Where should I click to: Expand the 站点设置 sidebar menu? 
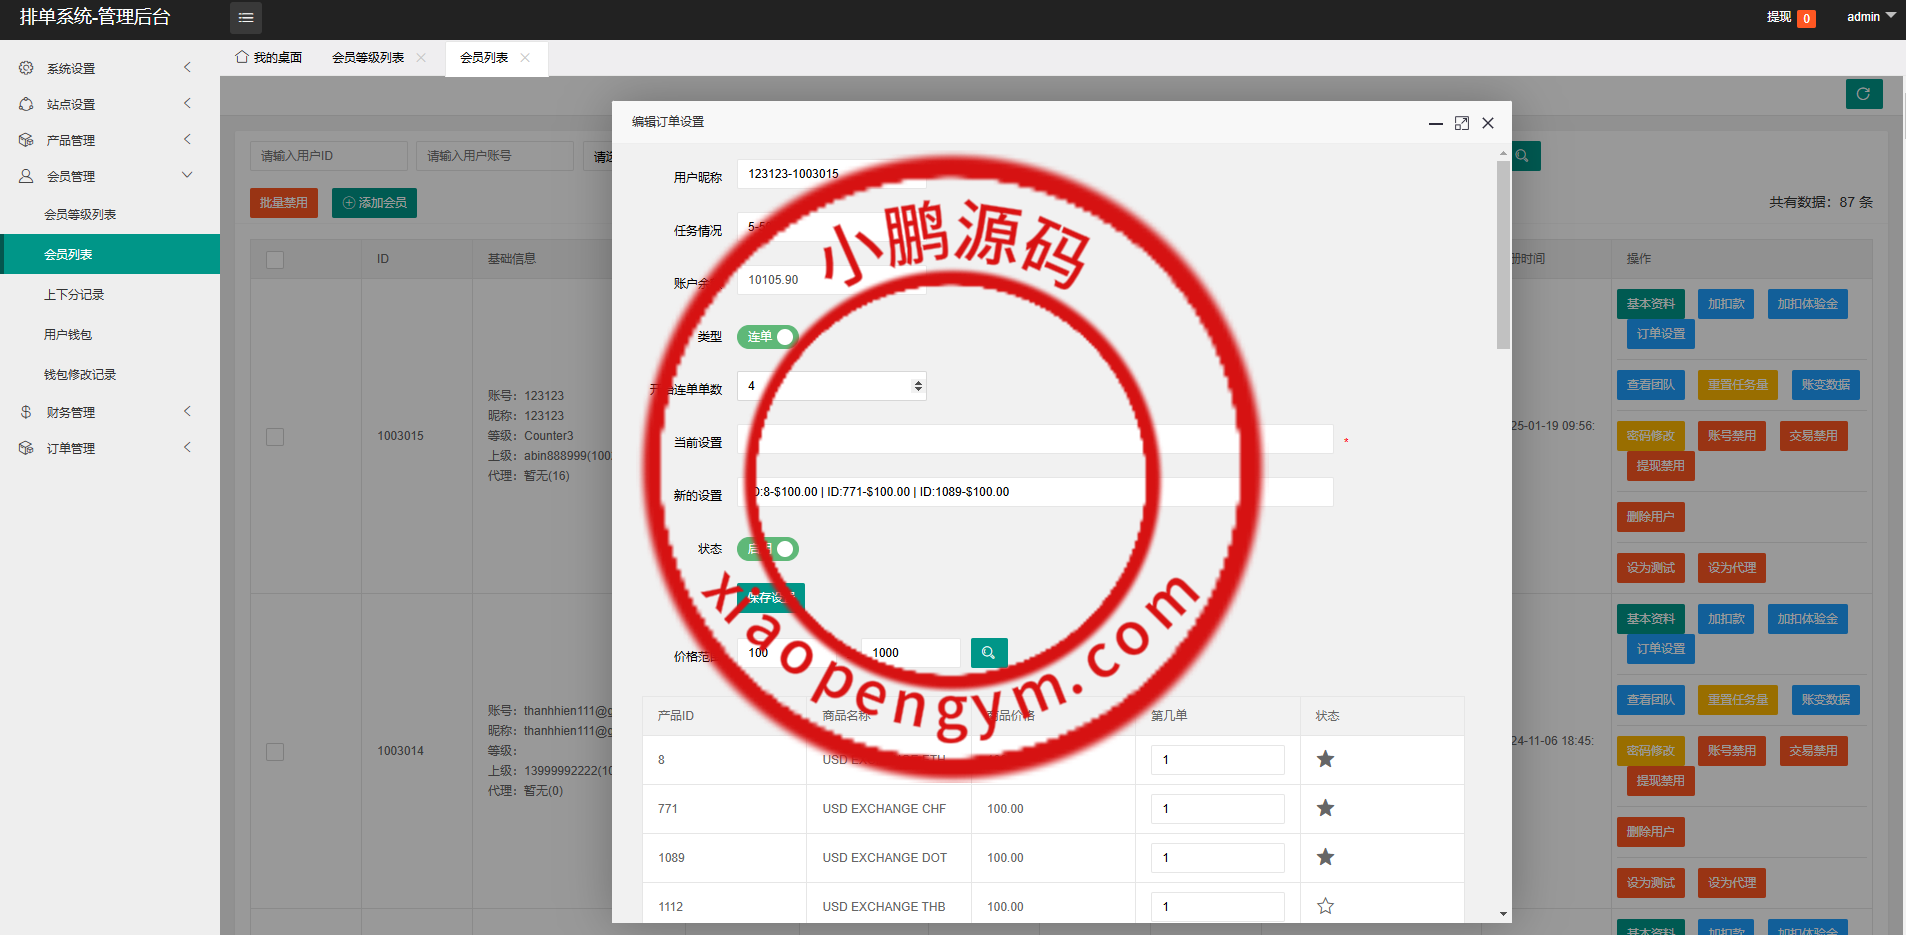point(110,104)
